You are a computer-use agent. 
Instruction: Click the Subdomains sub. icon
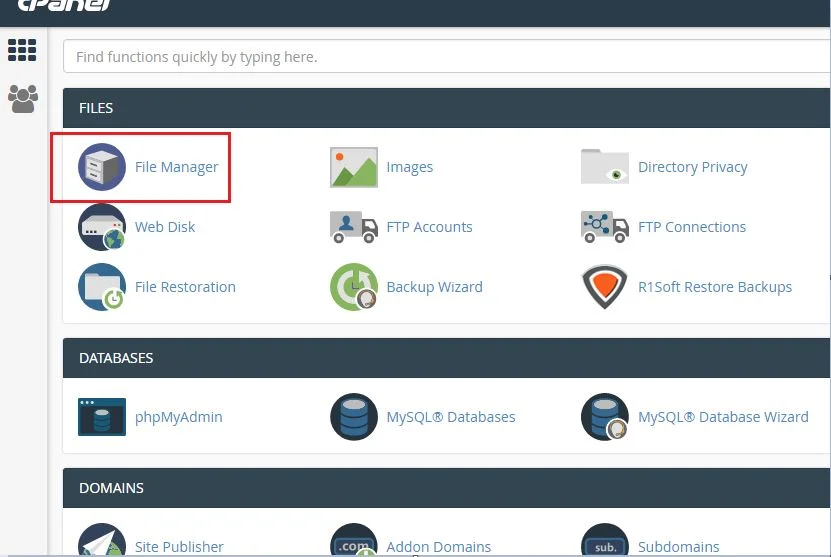605,540
